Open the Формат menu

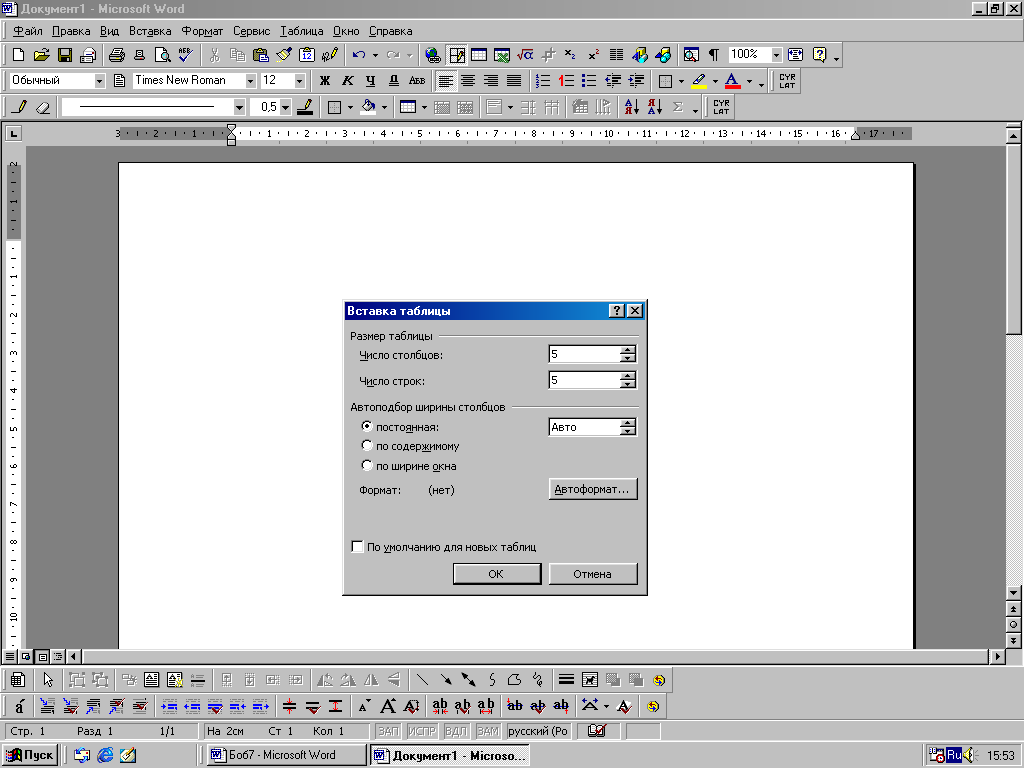click(202, 31)
